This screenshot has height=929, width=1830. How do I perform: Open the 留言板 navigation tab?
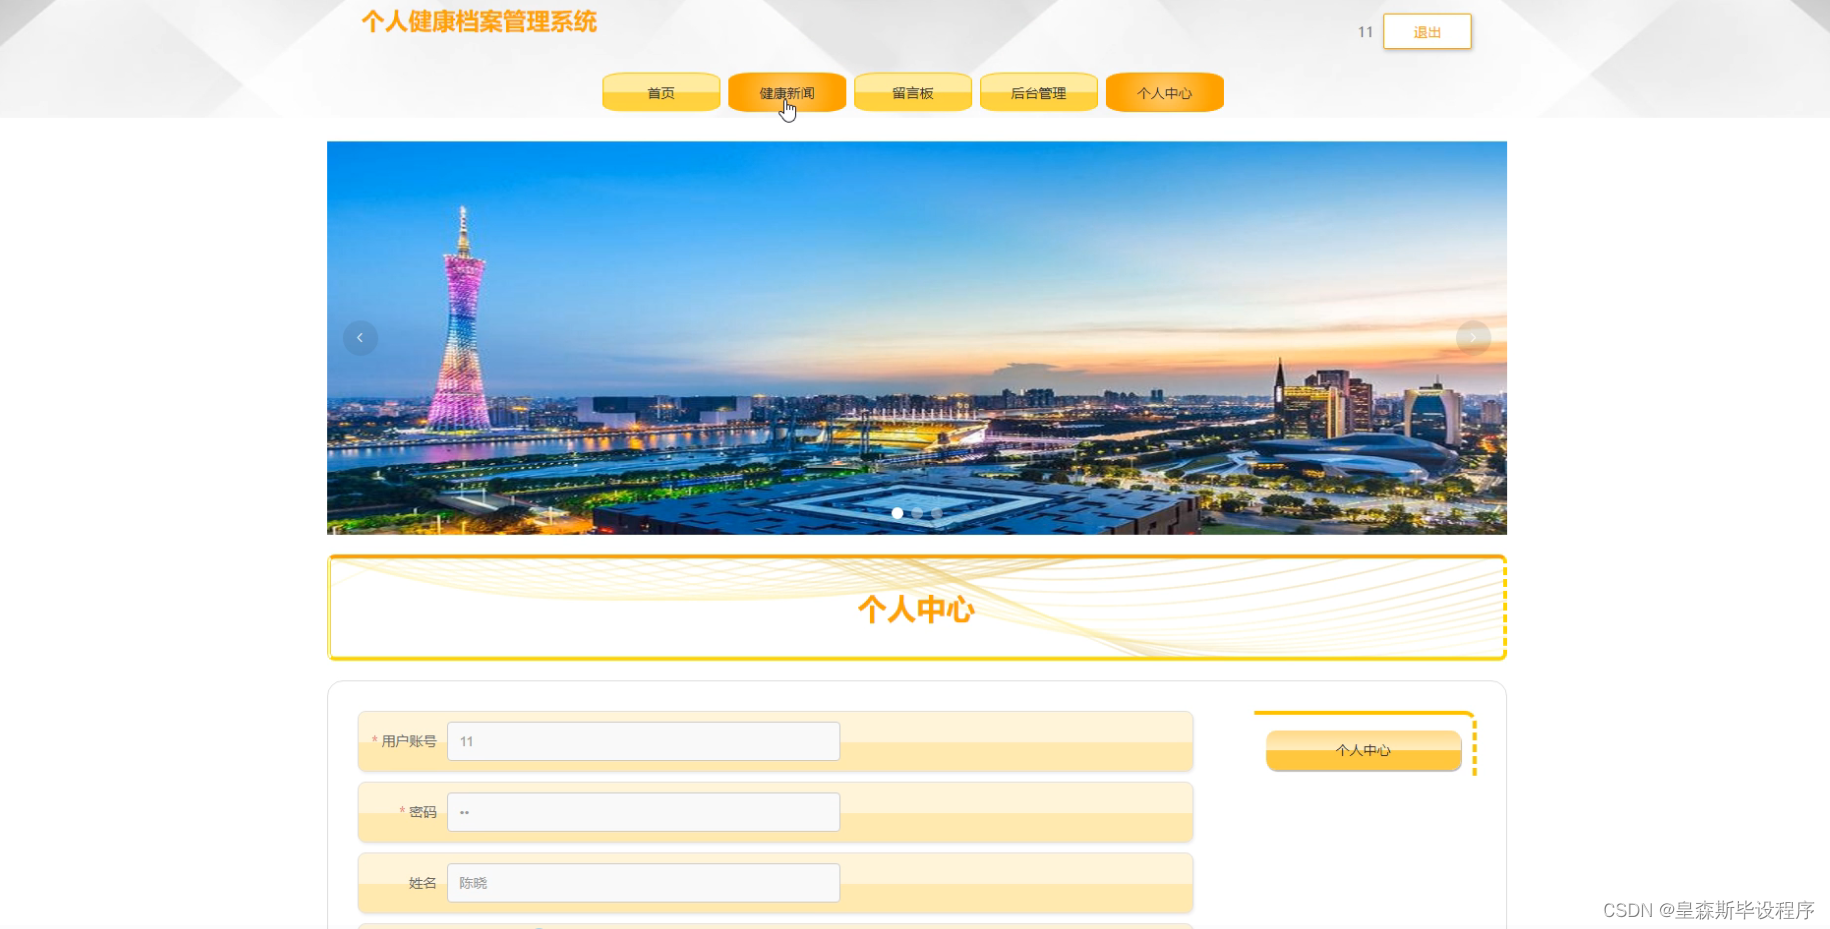[912, 91]
